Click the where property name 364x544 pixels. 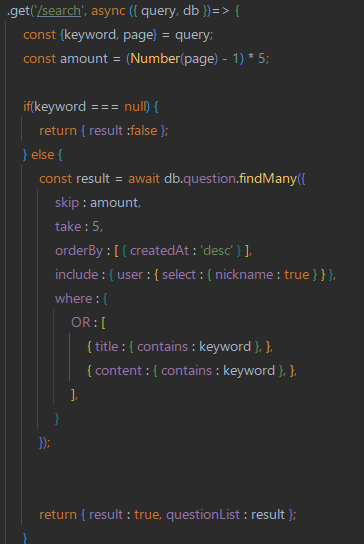coord(74,299)
